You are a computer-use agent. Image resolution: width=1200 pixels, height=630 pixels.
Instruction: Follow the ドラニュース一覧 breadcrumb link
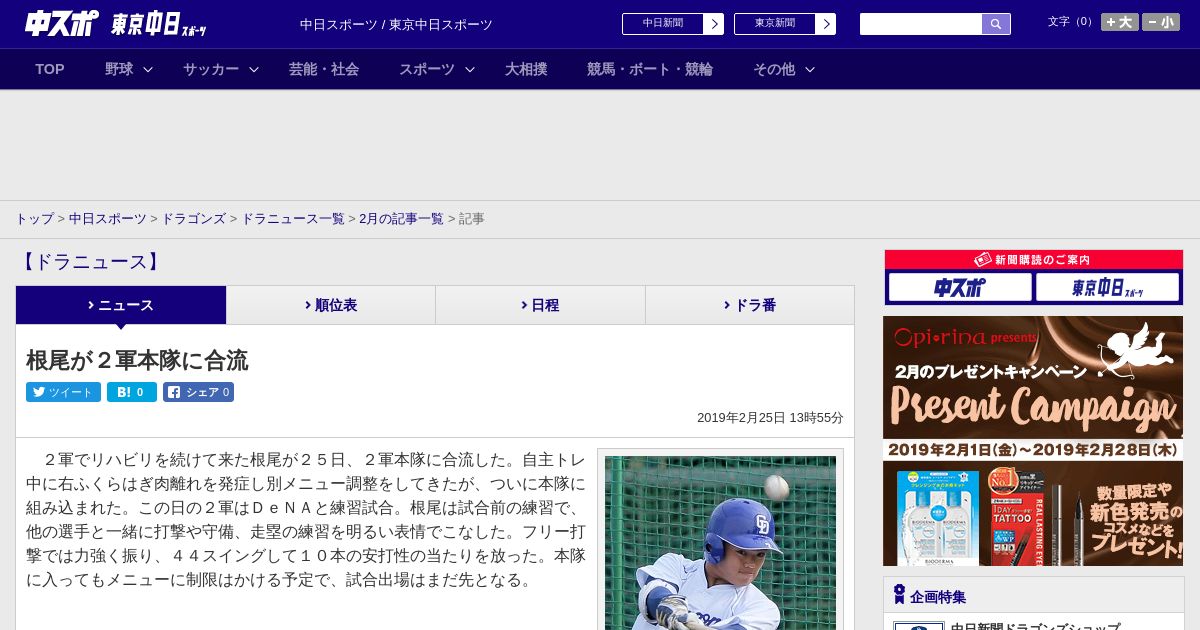click(293, 218)
